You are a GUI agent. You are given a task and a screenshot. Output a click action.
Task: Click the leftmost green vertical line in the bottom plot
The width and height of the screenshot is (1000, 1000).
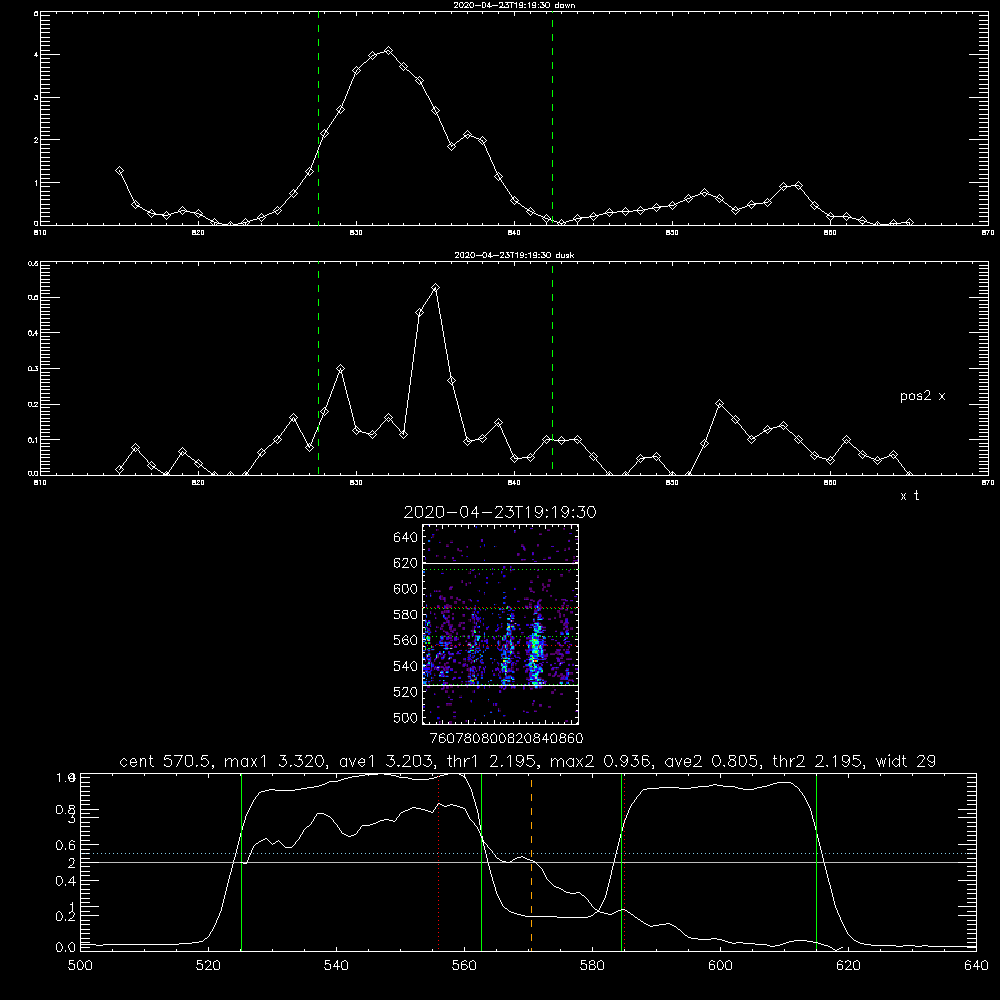click(241, 862)
